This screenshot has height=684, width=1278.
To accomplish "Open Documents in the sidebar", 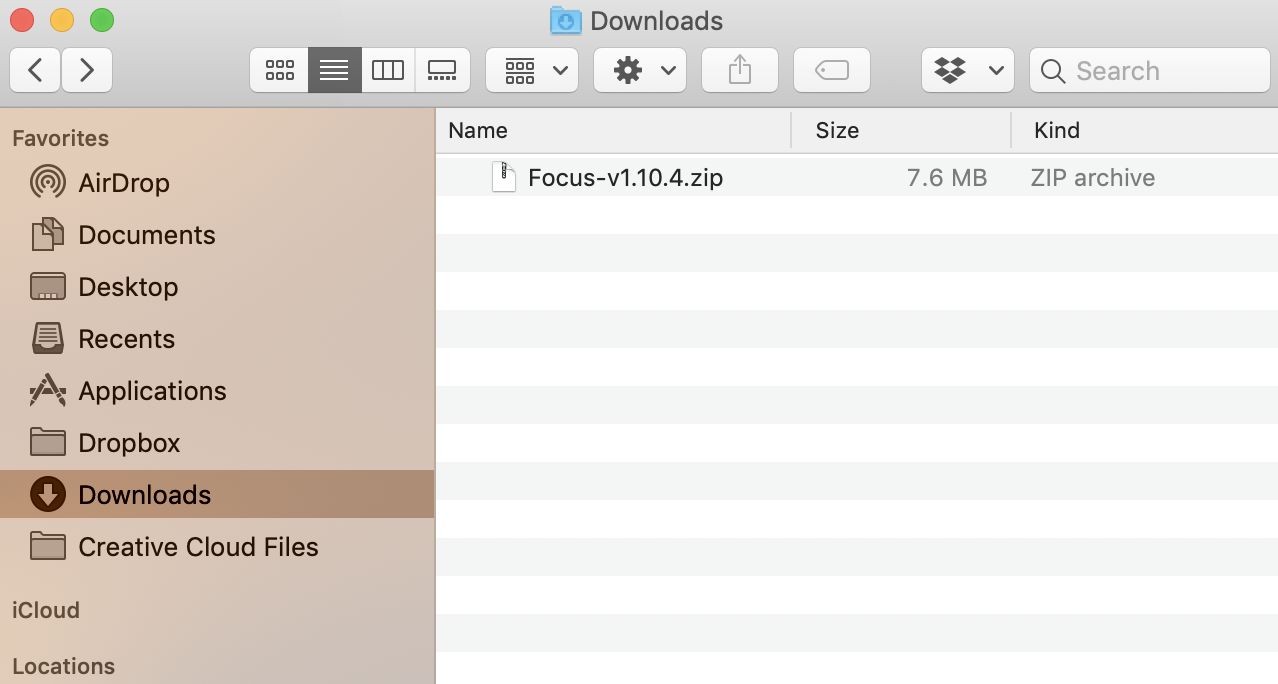I will tap(217, 235).
